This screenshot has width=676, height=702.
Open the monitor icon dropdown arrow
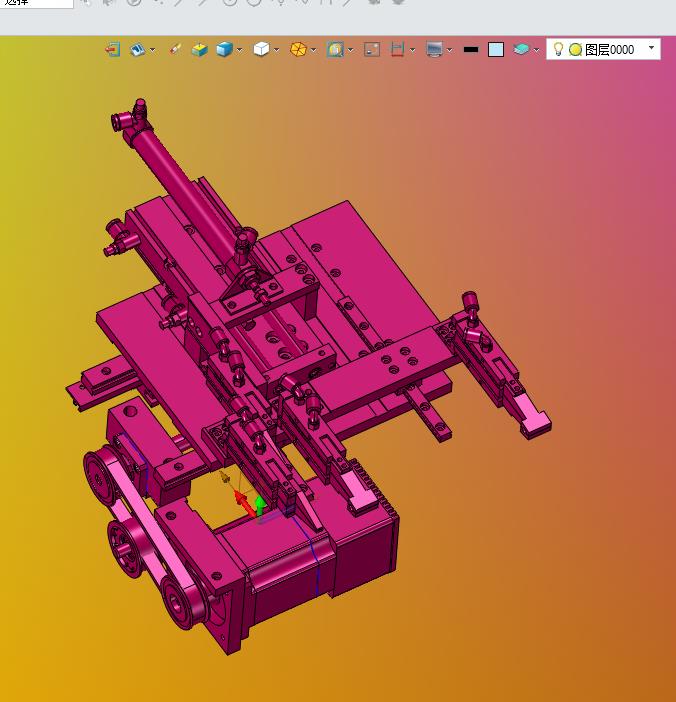click(449, 50)
